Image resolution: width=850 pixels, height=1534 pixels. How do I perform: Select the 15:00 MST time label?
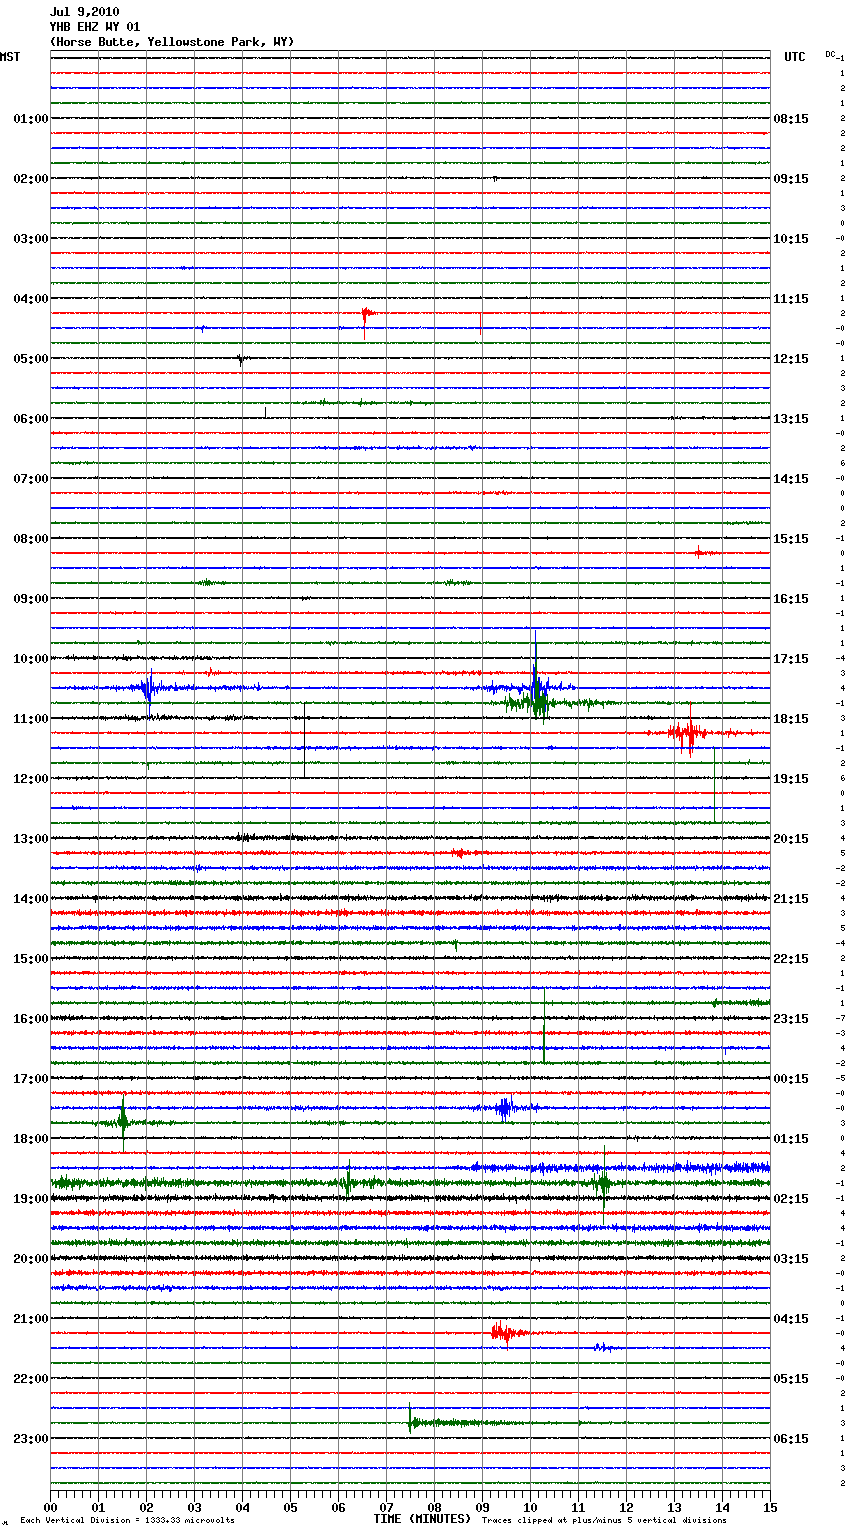click(31, 959)
